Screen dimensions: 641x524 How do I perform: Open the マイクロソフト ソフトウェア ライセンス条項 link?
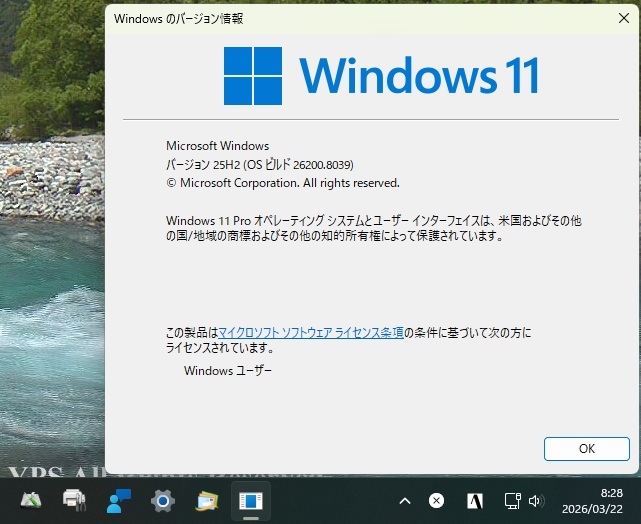pos(311,333)
